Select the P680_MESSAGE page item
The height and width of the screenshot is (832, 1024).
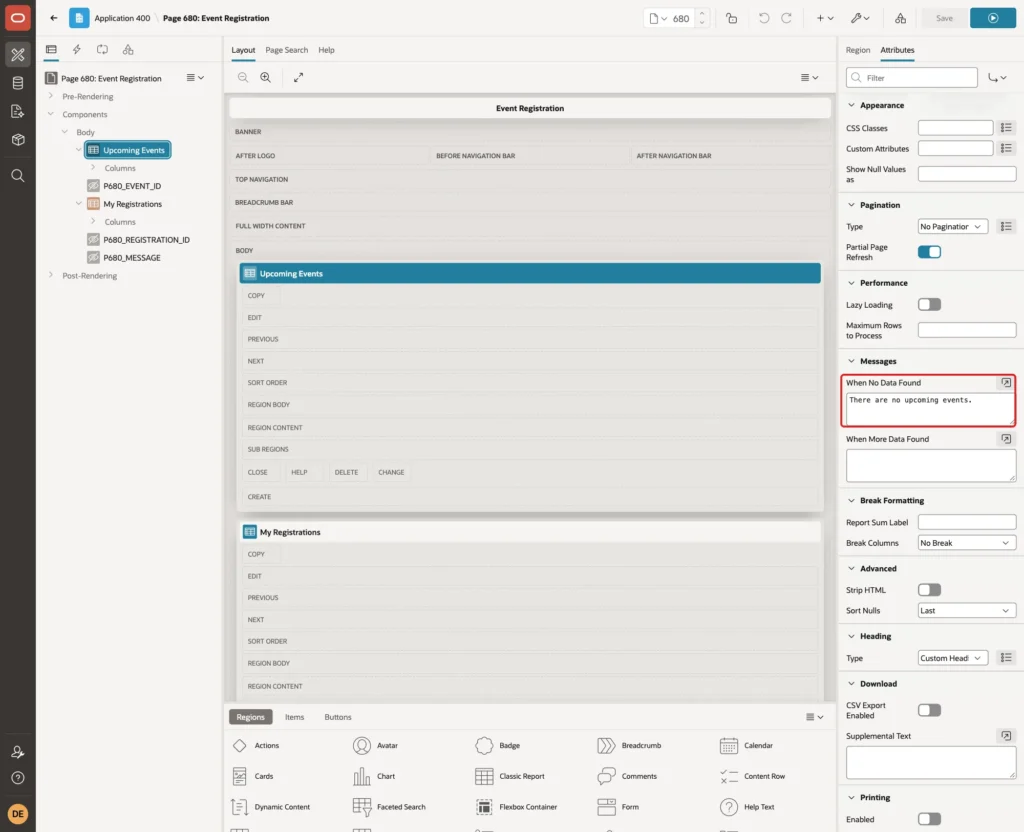click(131, 258)
